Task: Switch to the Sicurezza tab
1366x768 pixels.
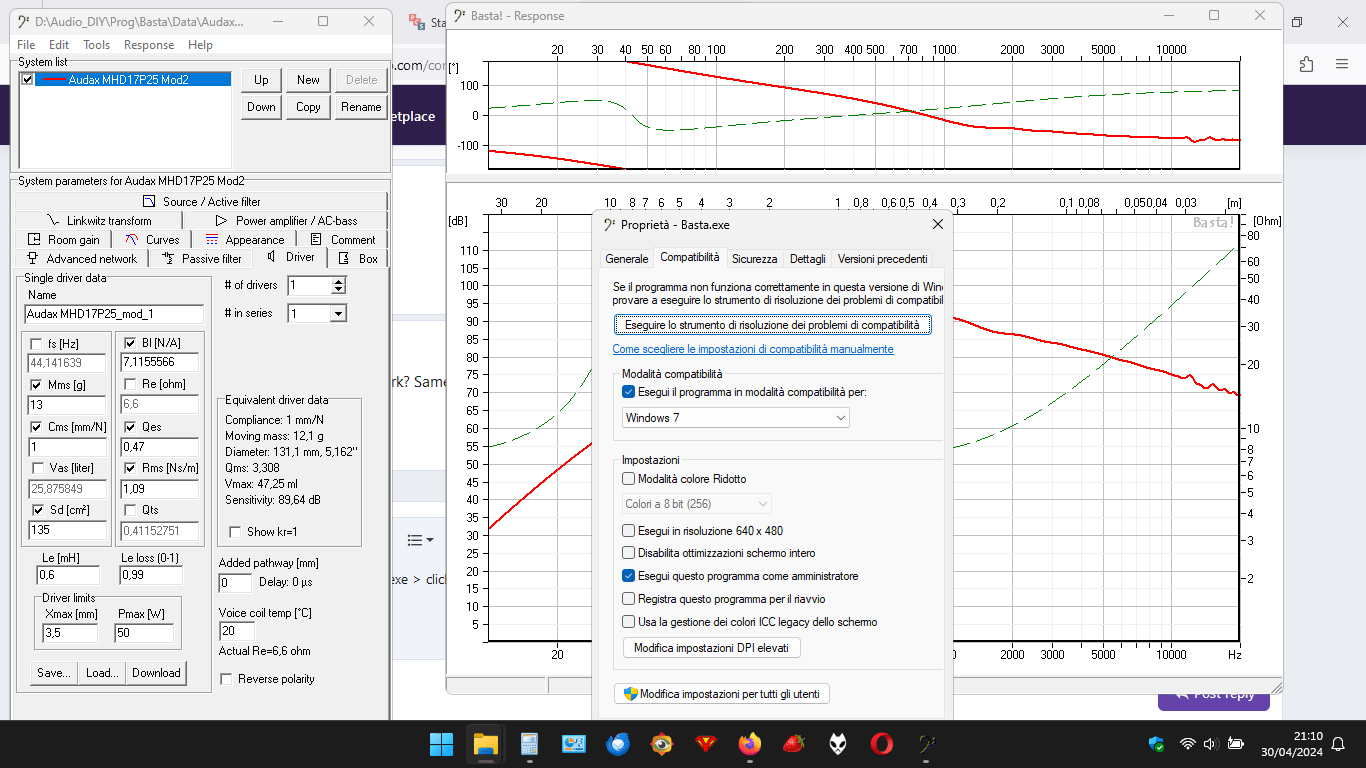Action: pos(754,258)
